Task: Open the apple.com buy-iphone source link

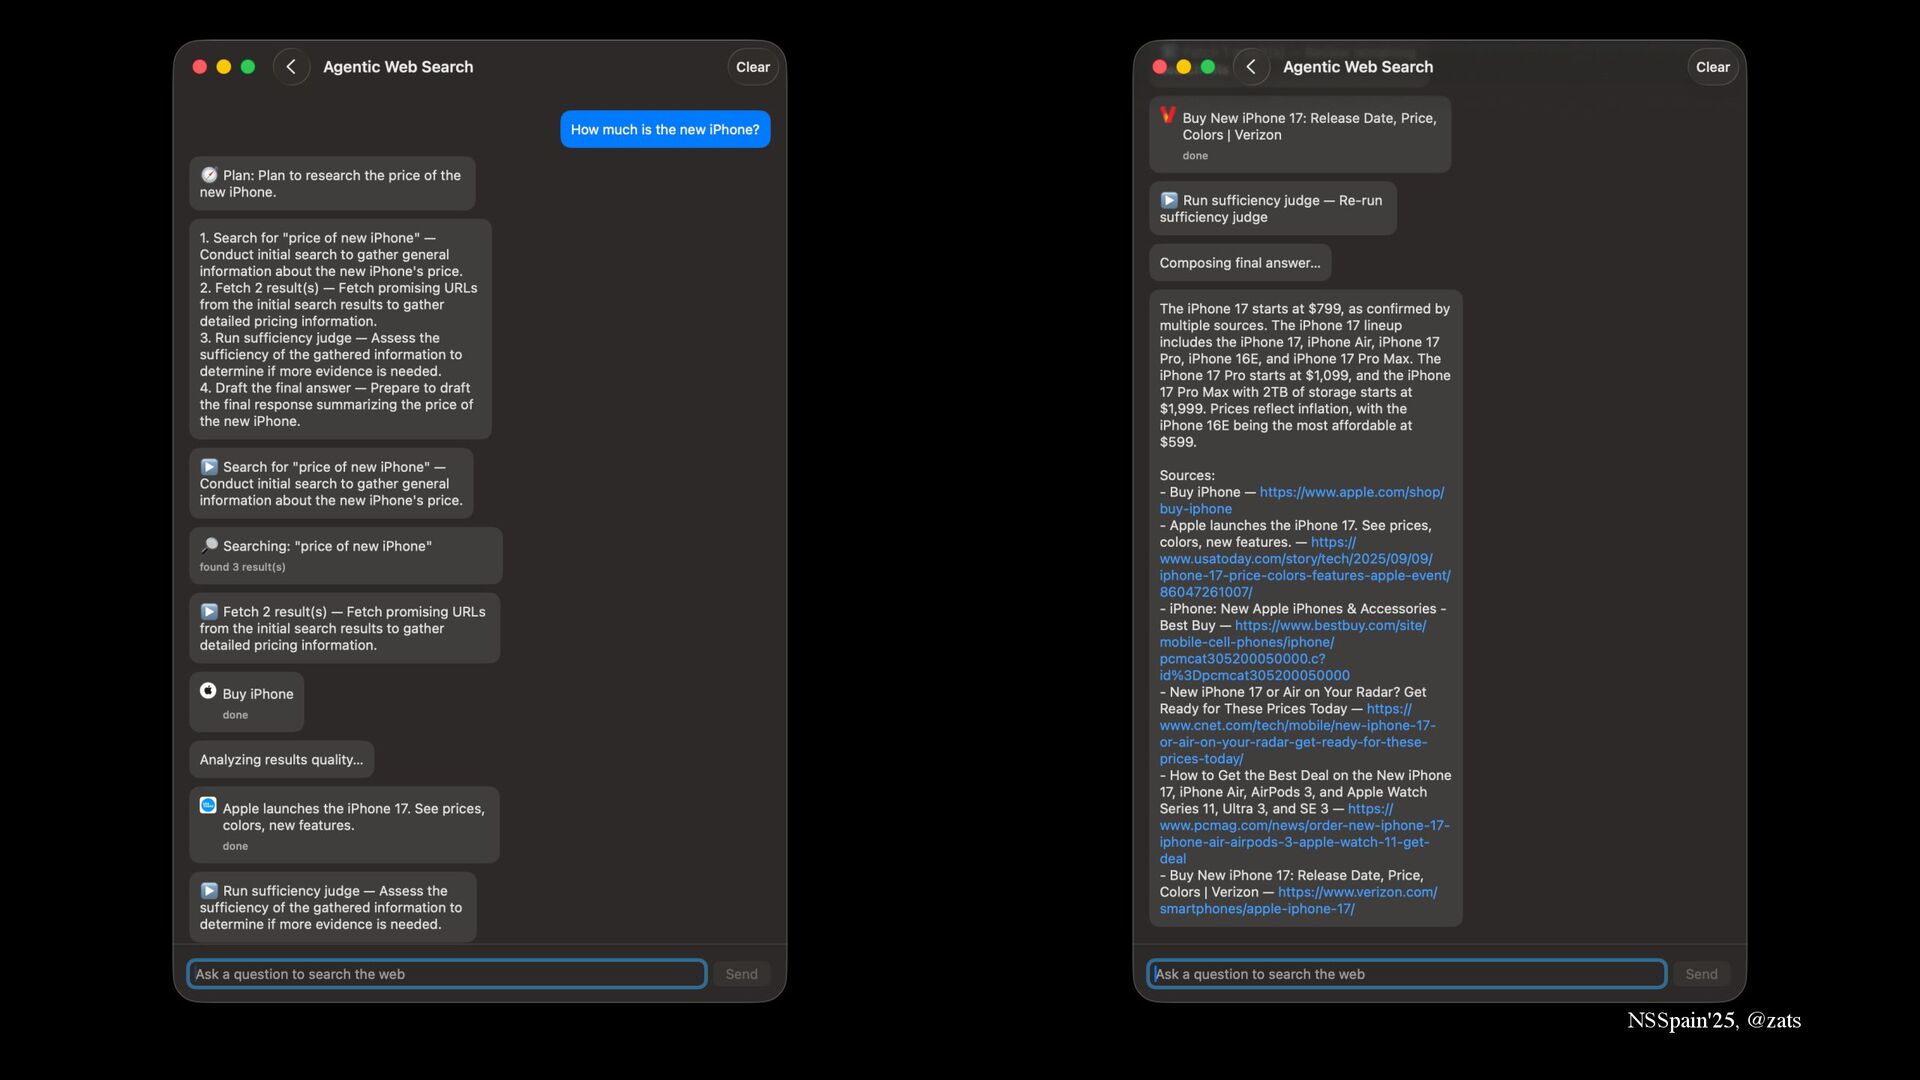Action: [x=1351, y=492]
